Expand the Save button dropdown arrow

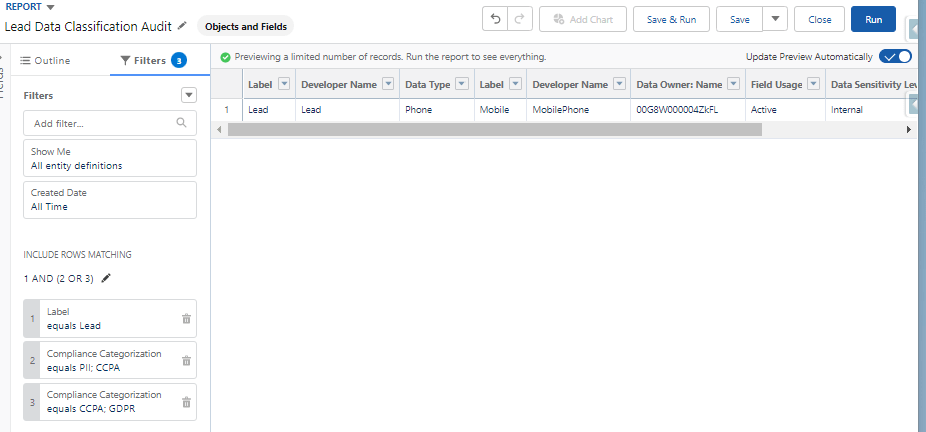click(775, 19)
